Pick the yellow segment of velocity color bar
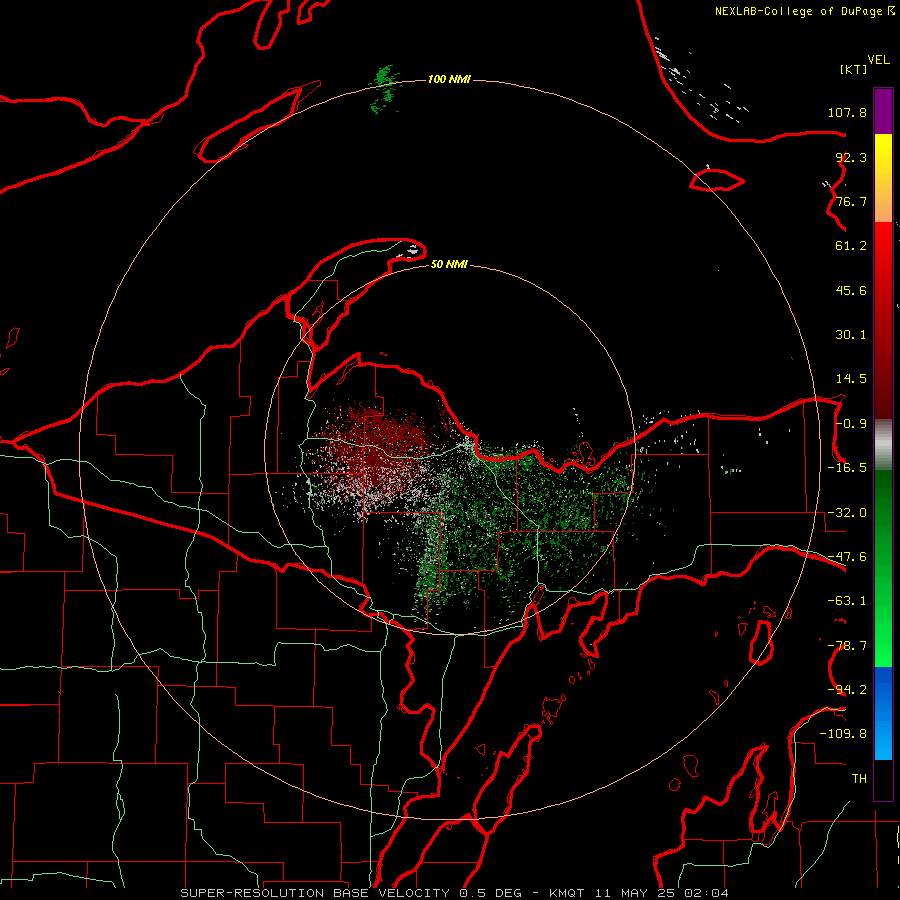The width and height of the screenshot is (900, 900). coord(883,152)
